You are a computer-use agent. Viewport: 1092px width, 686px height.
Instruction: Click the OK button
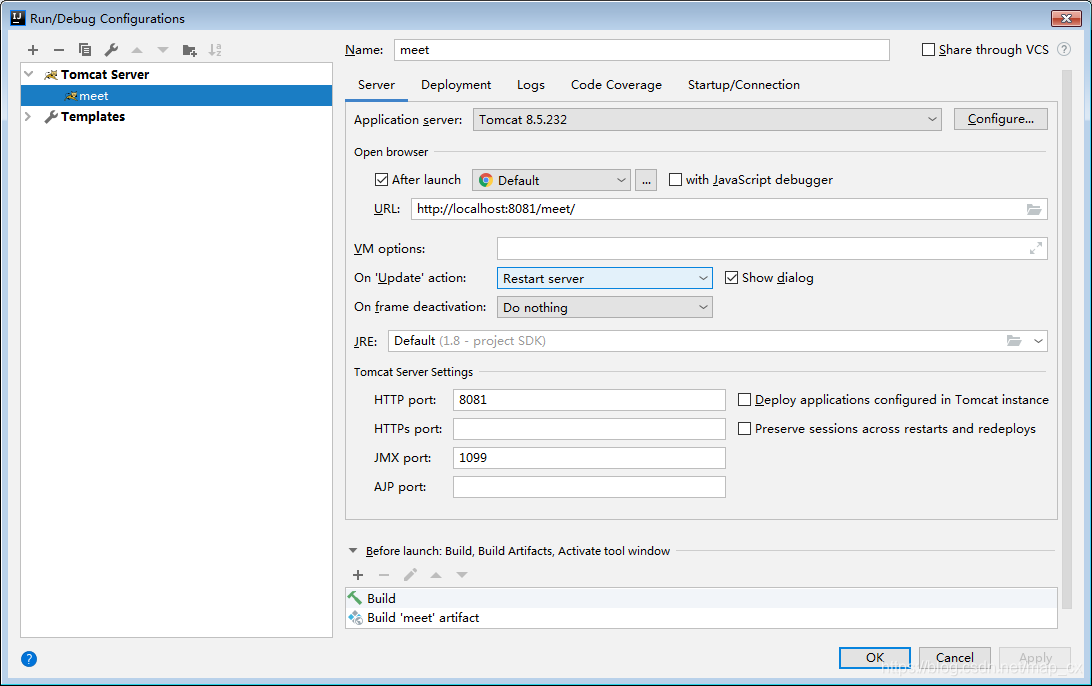[875, 657]
